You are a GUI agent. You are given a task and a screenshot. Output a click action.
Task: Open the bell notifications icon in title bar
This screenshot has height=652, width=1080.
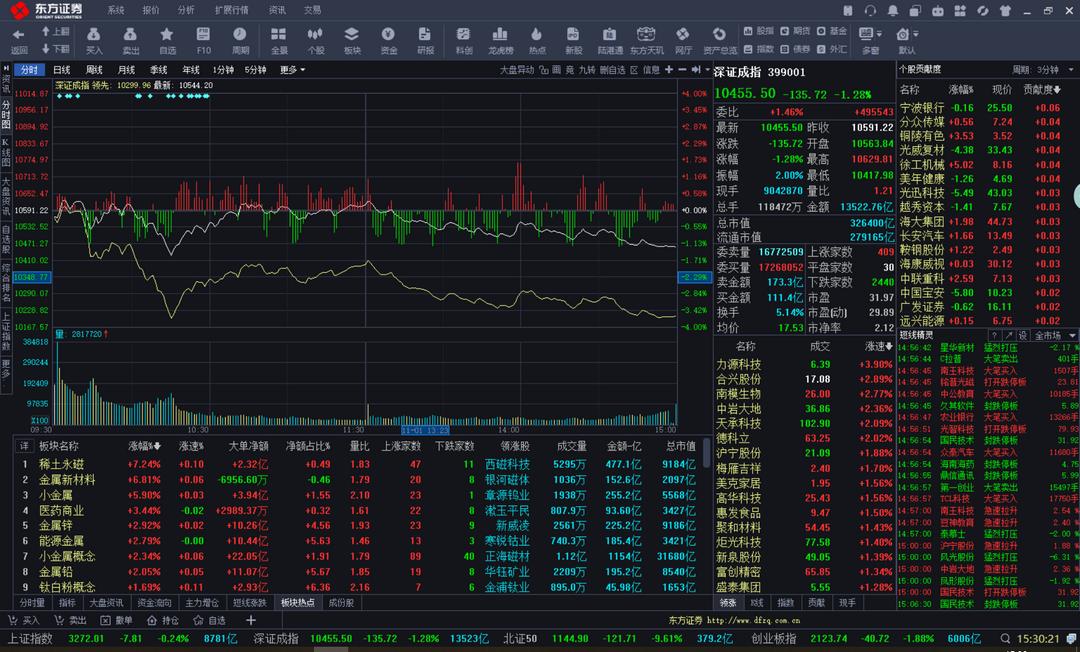point(893,10)
